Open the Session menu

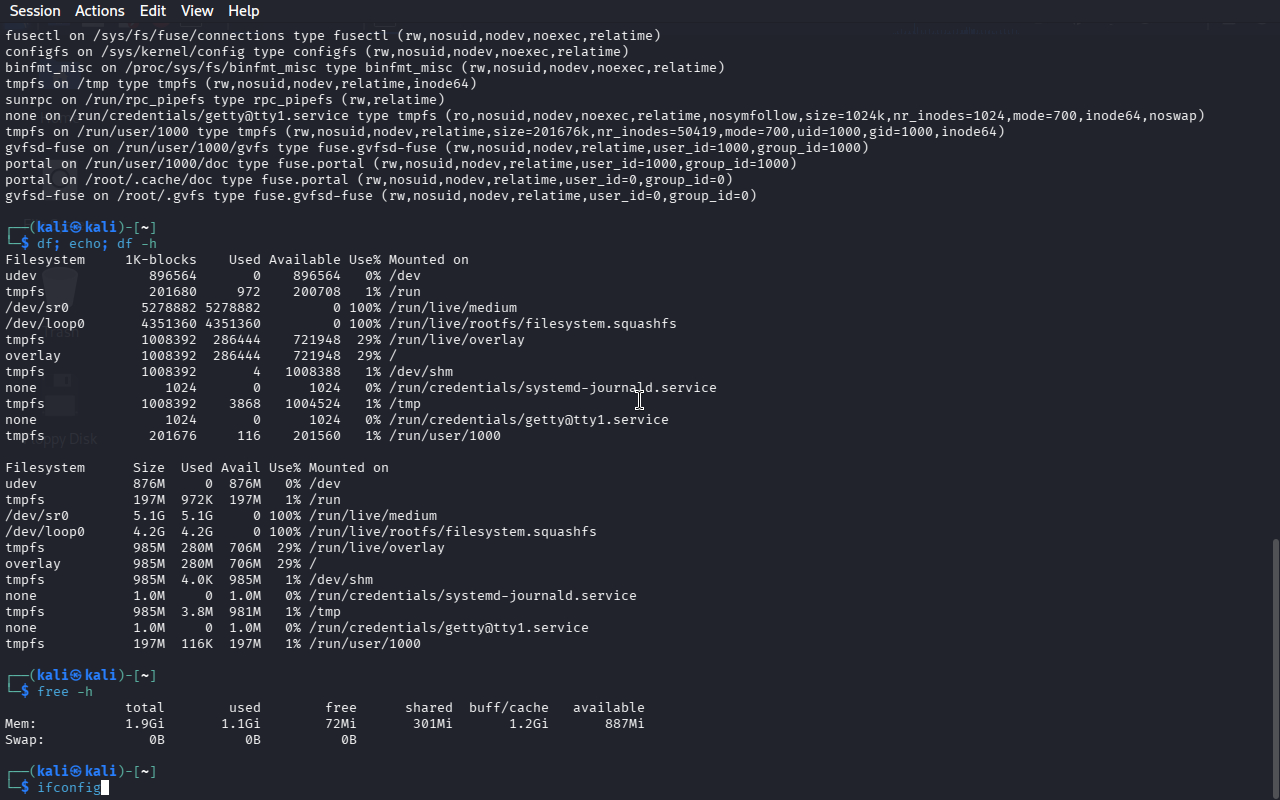coord(35,11)
